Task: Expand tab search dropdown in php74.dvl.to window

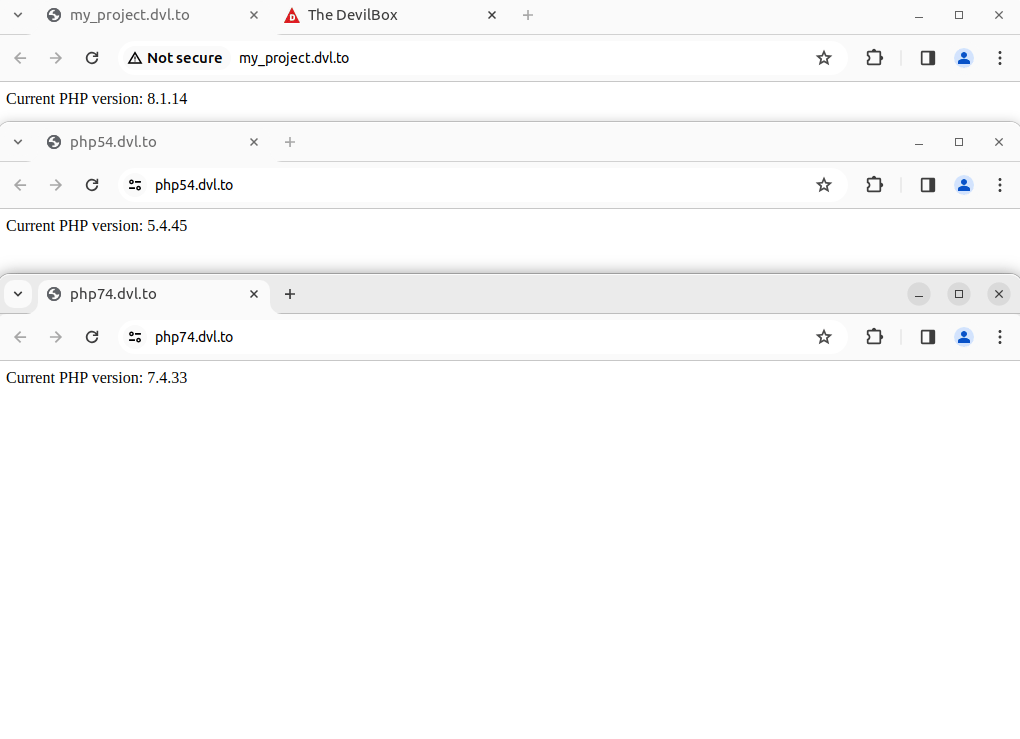Action: [18, 294]
